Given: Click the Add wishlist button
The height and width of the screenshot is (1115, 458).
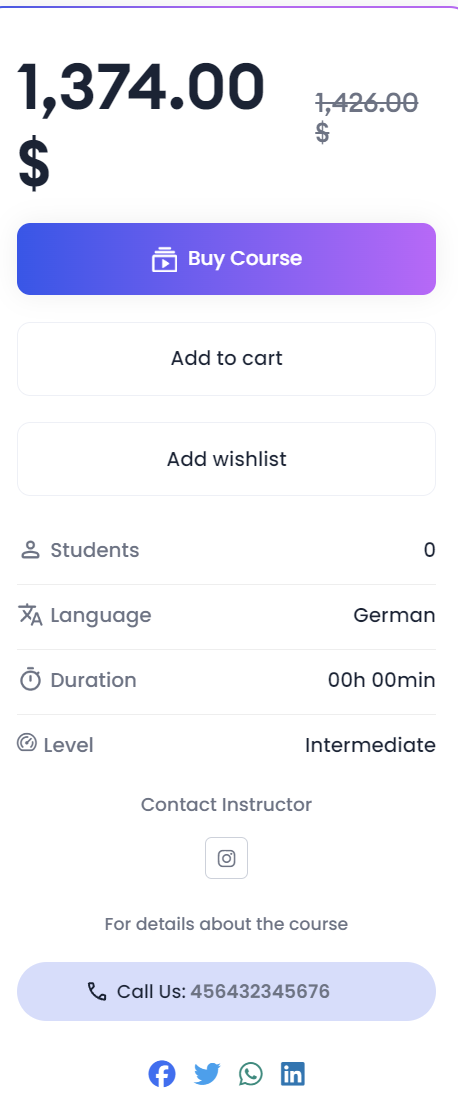Looking at the screenshot, I should 226,459.
